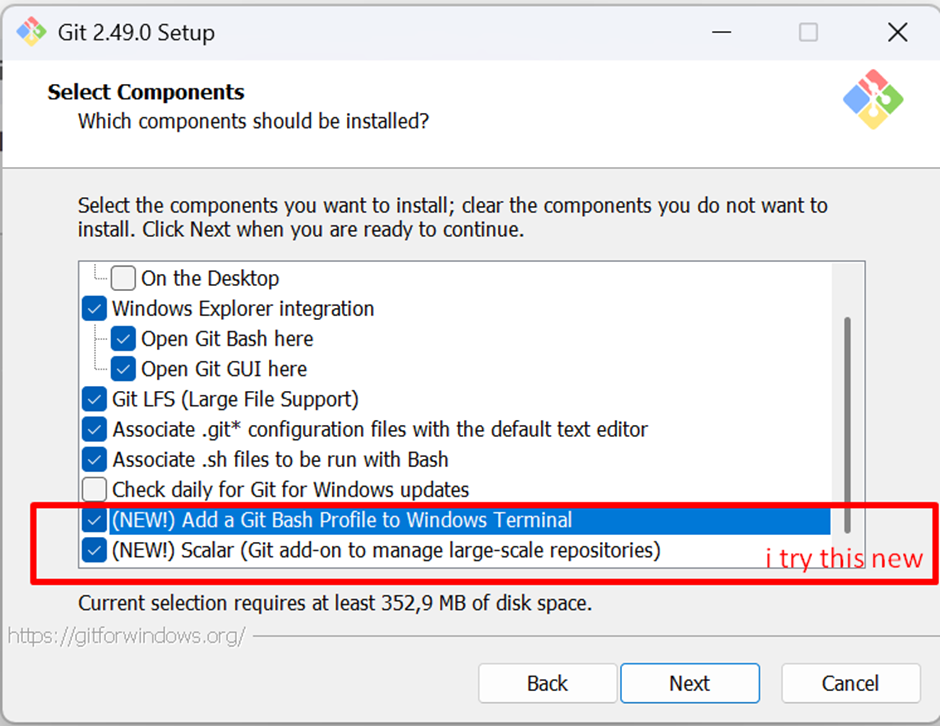Uncheck Open Git Bash here
This screenshot has width=940, height=726.
[123, 339]
